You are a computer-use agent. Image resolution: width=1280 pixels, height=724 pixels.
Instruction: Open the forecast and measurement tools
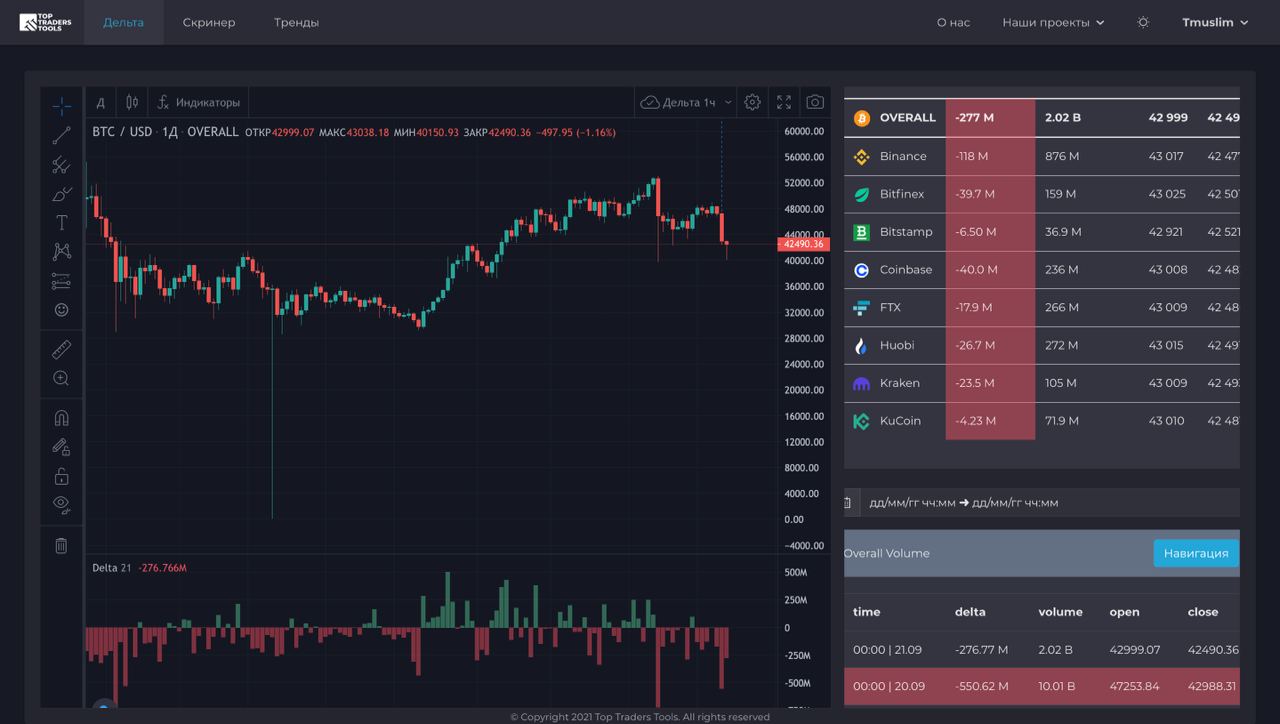click(x=61, y=281)
